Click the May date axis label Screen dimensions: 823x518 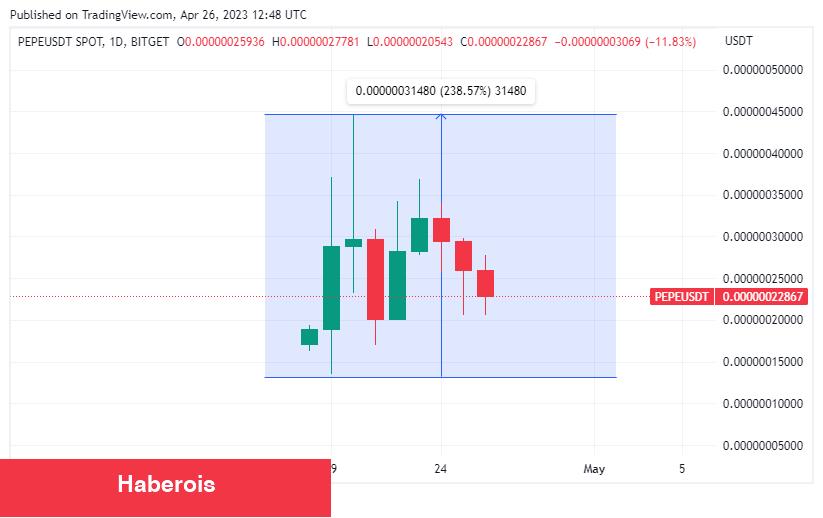click(x=594, y=469)
